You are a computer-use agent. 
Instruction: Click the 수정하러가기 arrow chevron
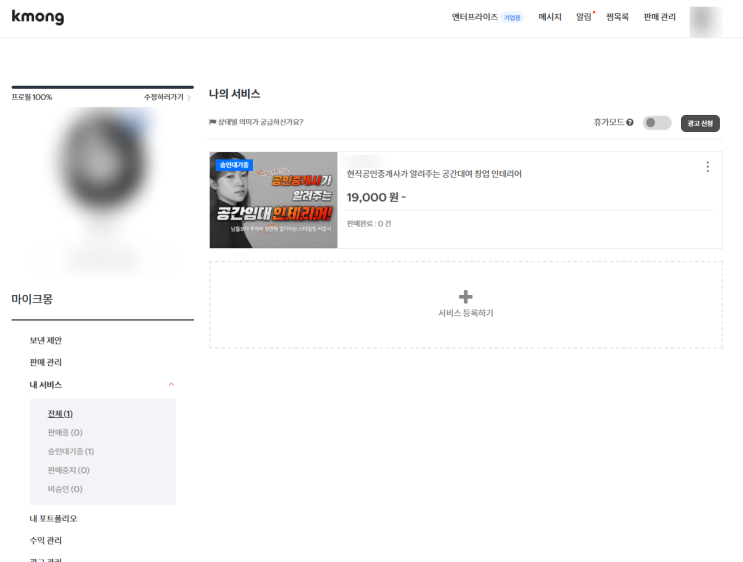click(189, 97)
